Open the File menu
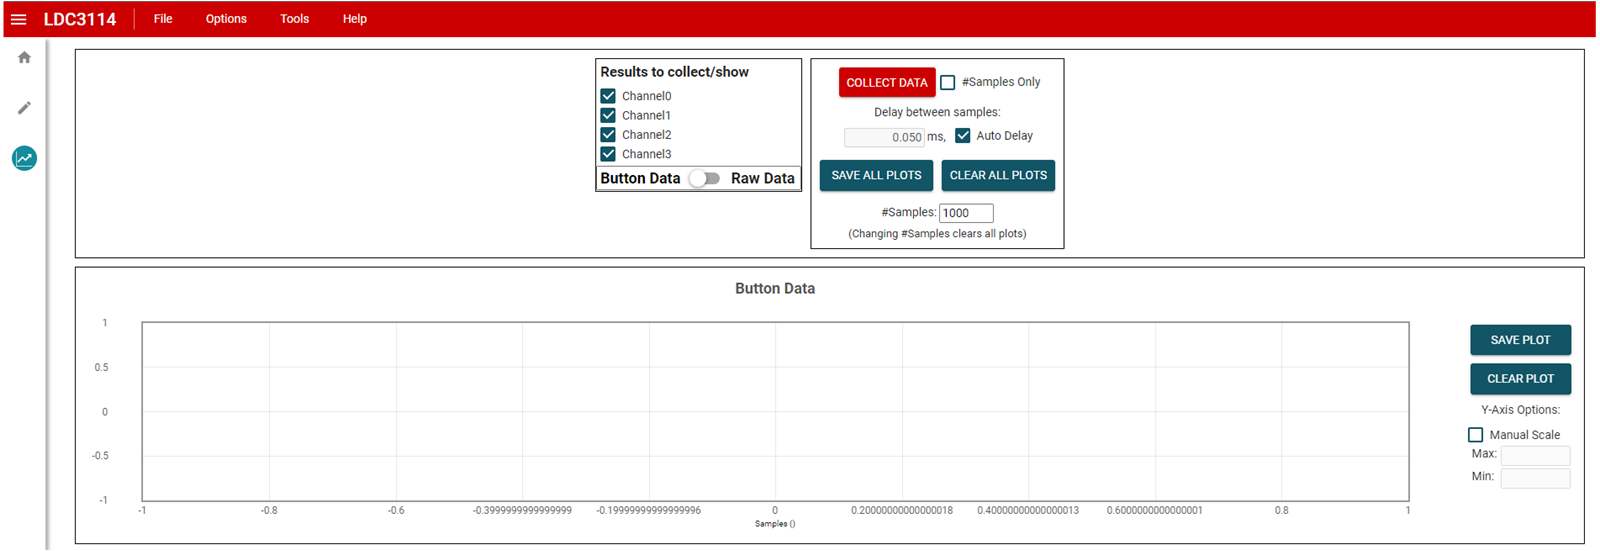 (x=163, y=19)
